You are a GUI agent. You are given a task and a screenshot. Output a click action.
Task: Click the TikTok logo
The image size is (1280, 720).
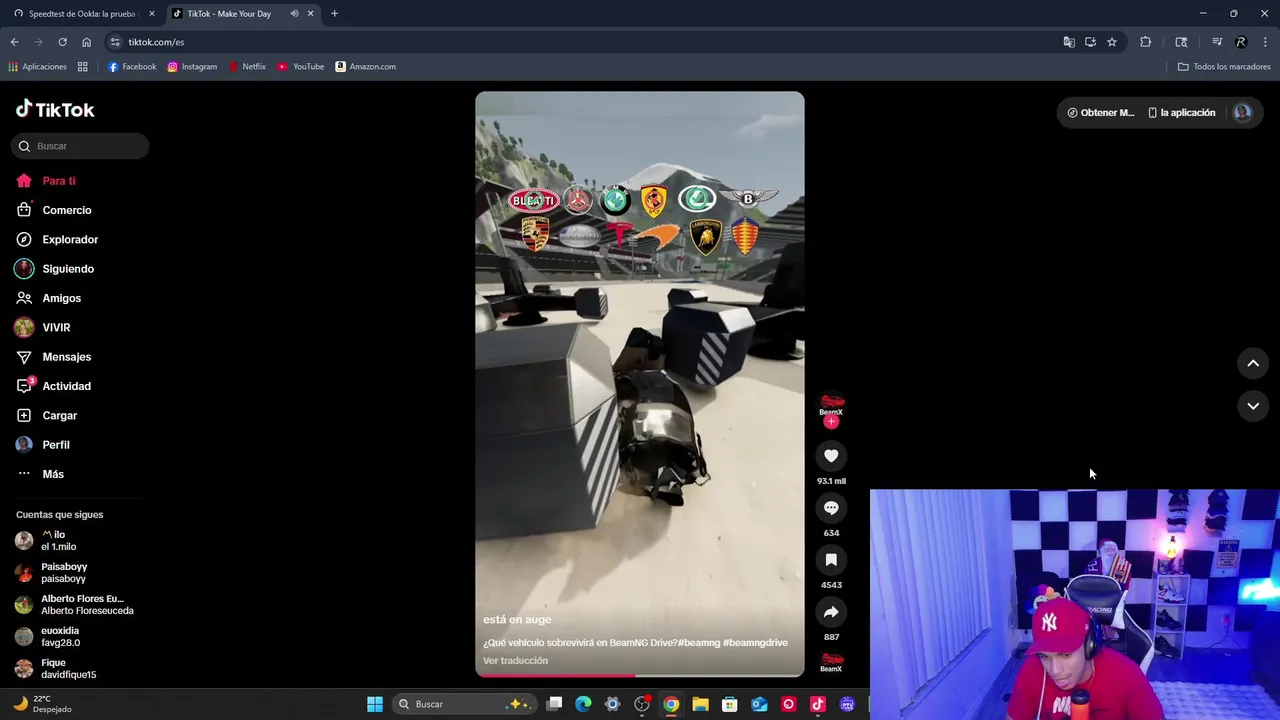(55, 109)
